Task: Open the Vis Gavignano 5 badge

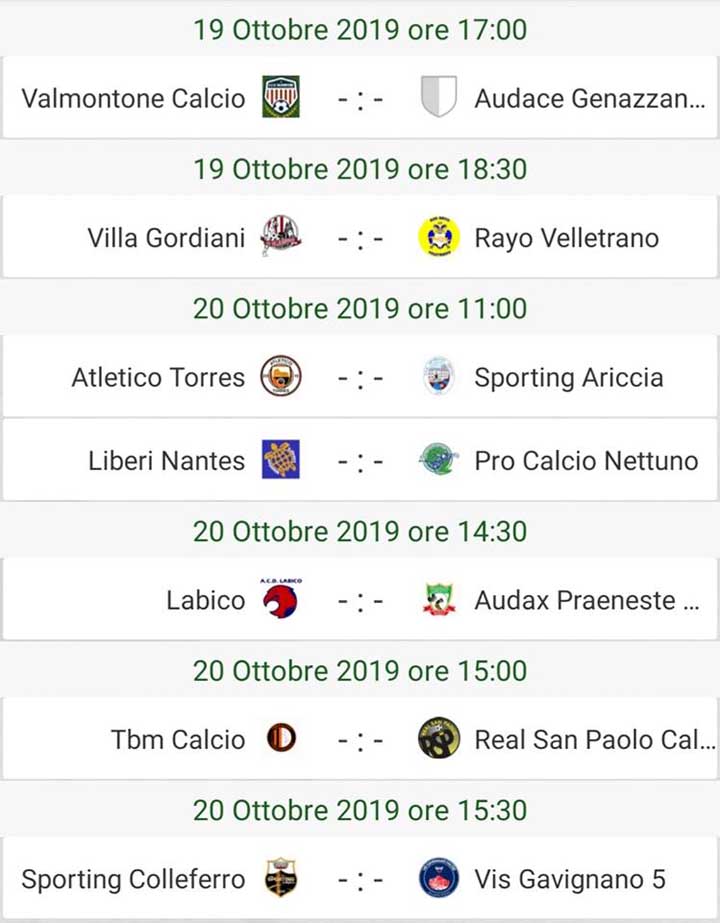Action: click(x=439, y=879)
